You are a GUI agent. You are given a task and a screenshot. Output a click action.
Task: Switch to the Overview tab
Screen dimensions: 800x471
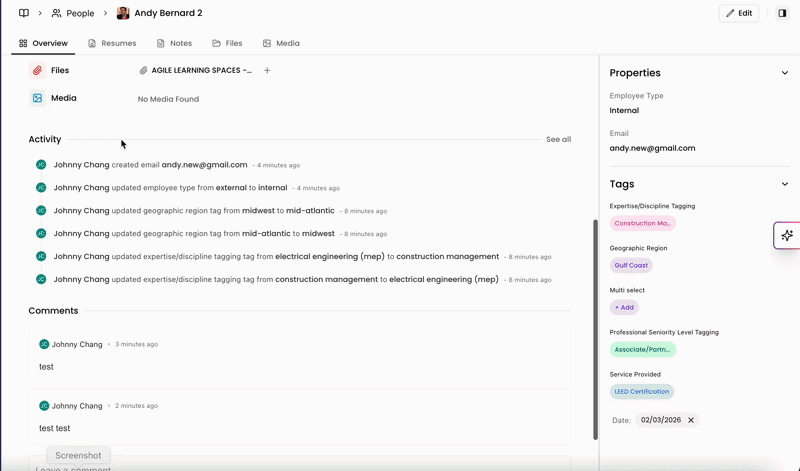(43, 43)
